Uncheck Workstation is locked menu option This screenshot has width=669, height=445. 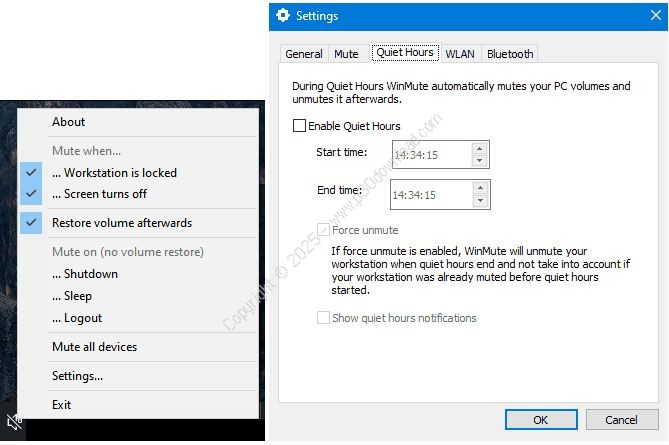[x=114, y=173]
